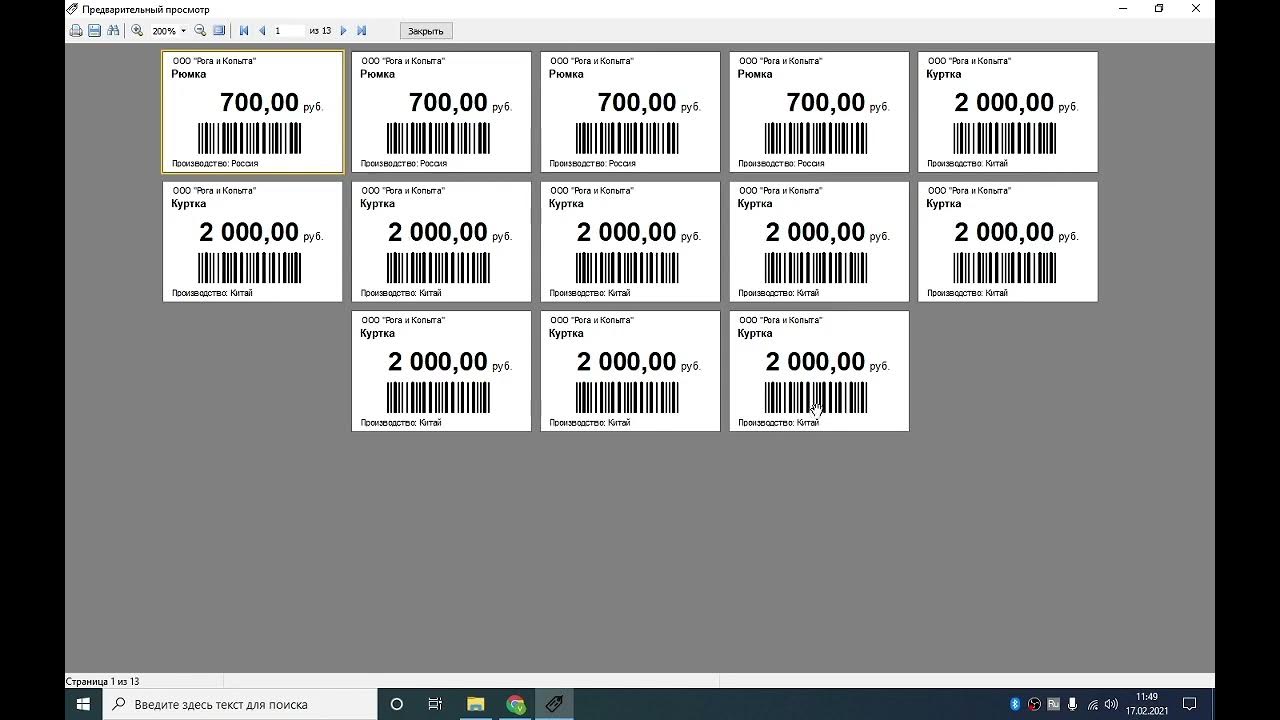The image size is (1280, 720).
Task: Save the preview using the diskette icon
Action: (x=94, y=31)
